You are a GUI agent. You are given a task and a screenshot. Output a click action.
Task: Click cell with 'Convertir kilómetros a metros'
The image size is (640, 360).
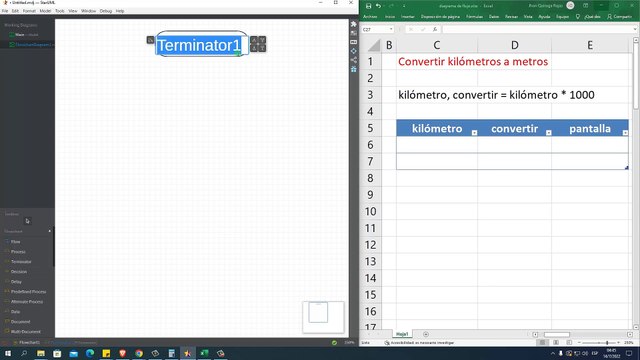[x=473, y=62]
